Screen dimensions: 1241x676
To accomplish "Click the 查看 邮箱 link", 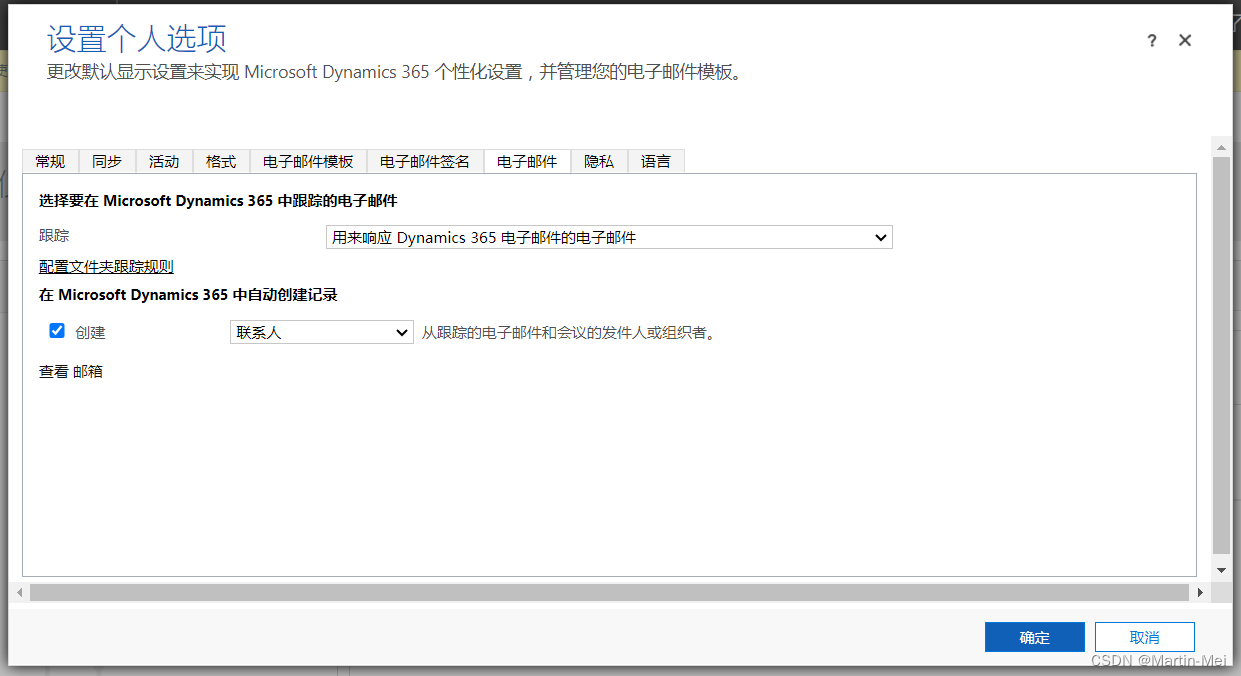I will [71, 371].
